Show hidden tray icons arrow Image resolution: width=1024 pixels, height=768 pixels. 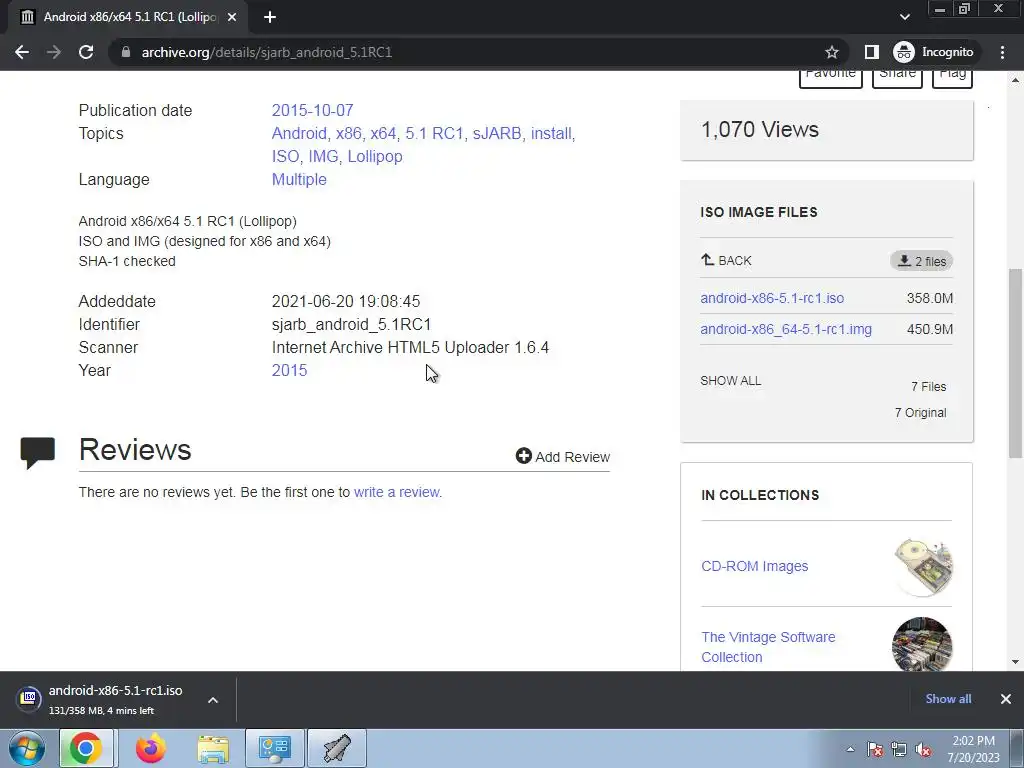850,750
